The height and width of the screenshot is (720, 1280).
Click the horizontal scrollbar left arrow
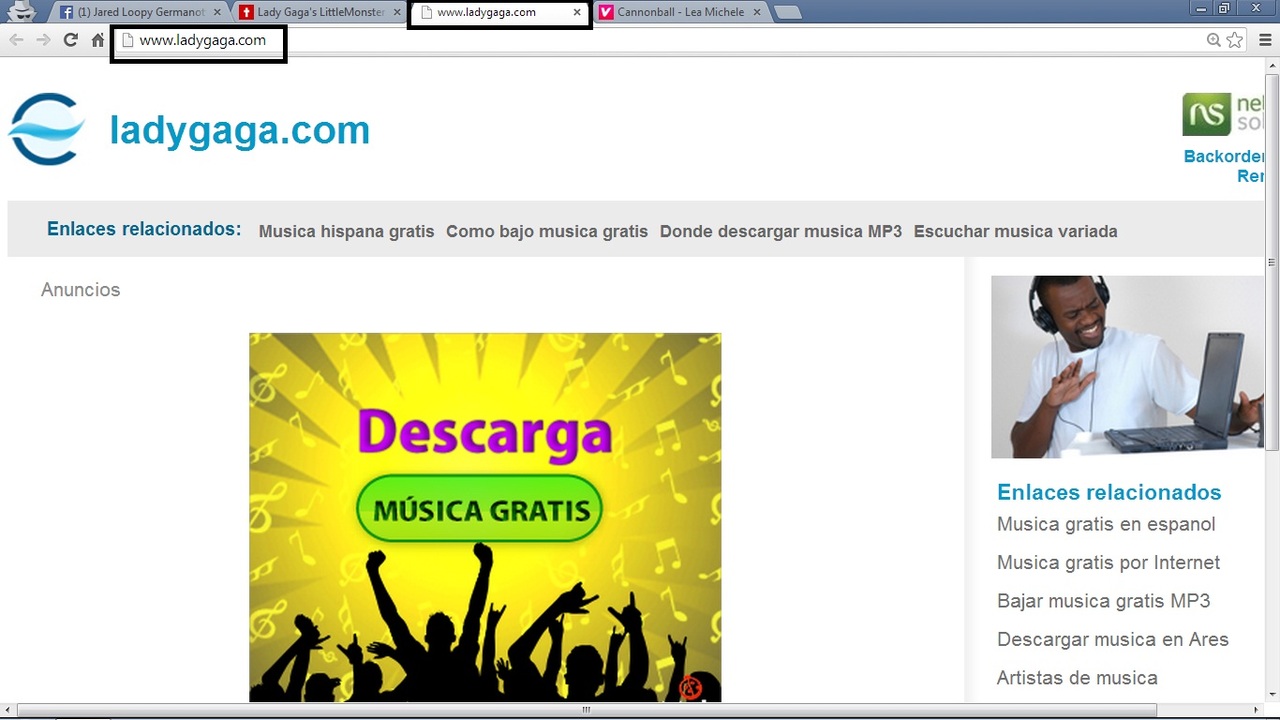click(8, 710)
